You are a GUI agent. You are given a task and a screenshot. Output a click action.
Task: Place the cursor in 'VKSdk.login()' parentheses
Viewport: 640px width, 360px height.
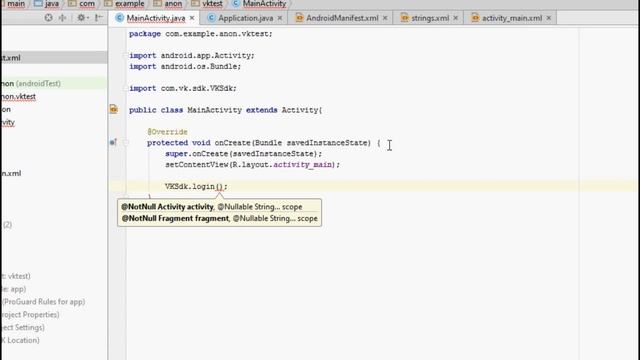point(219,187)
